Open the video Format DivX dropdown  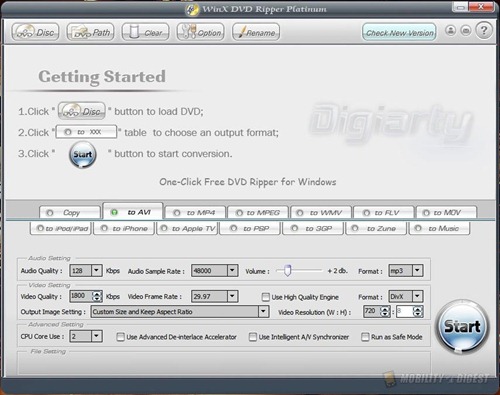point(417,296)
